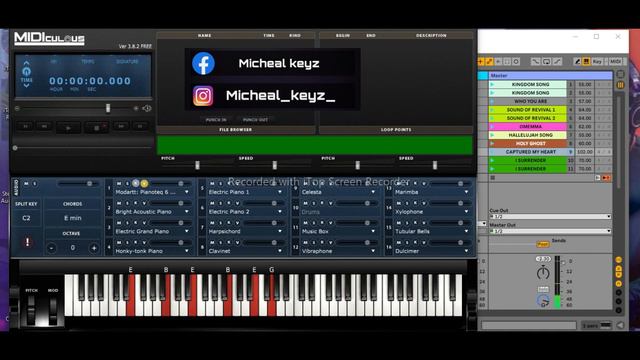The width and height of the screenshot is (640, 360).
Task: Click the Post sends button in Ableton
Action: tap(542, 244)
